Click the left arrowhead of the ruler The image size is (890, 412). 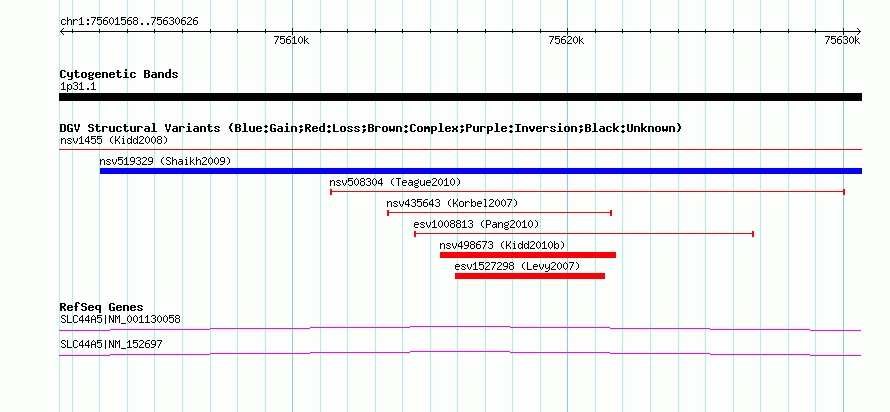pos(62,31)
